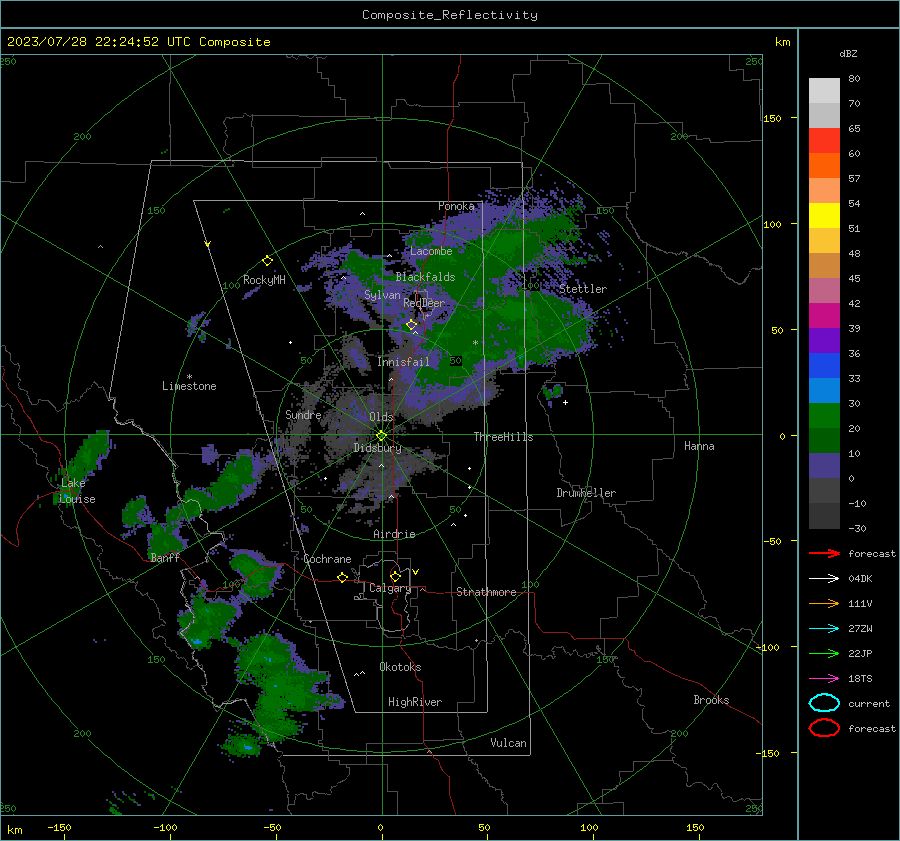Click the Calgary city label
The image size is (900, 841).
coord(390,588)
